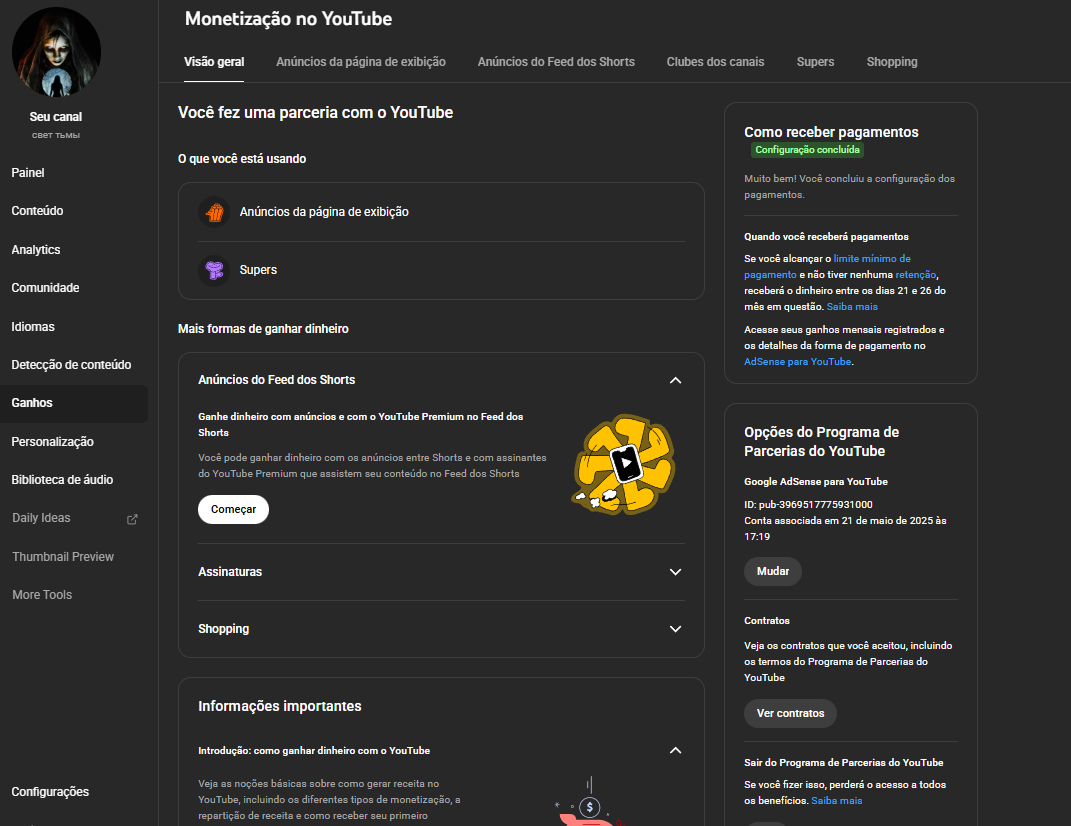Switch to Anúncios da página de exibição tab

(x=361, y=62)
